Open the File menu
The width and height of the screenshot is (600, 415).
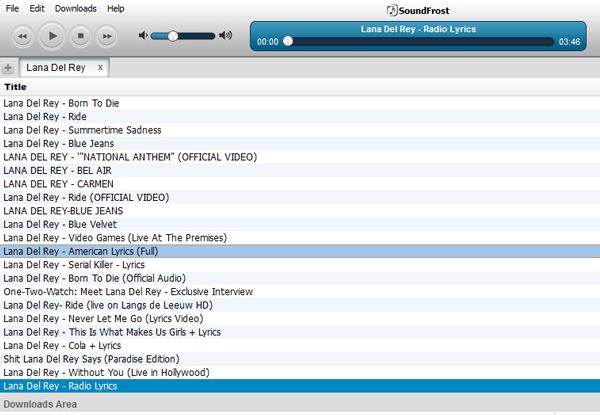click(13, 8)
